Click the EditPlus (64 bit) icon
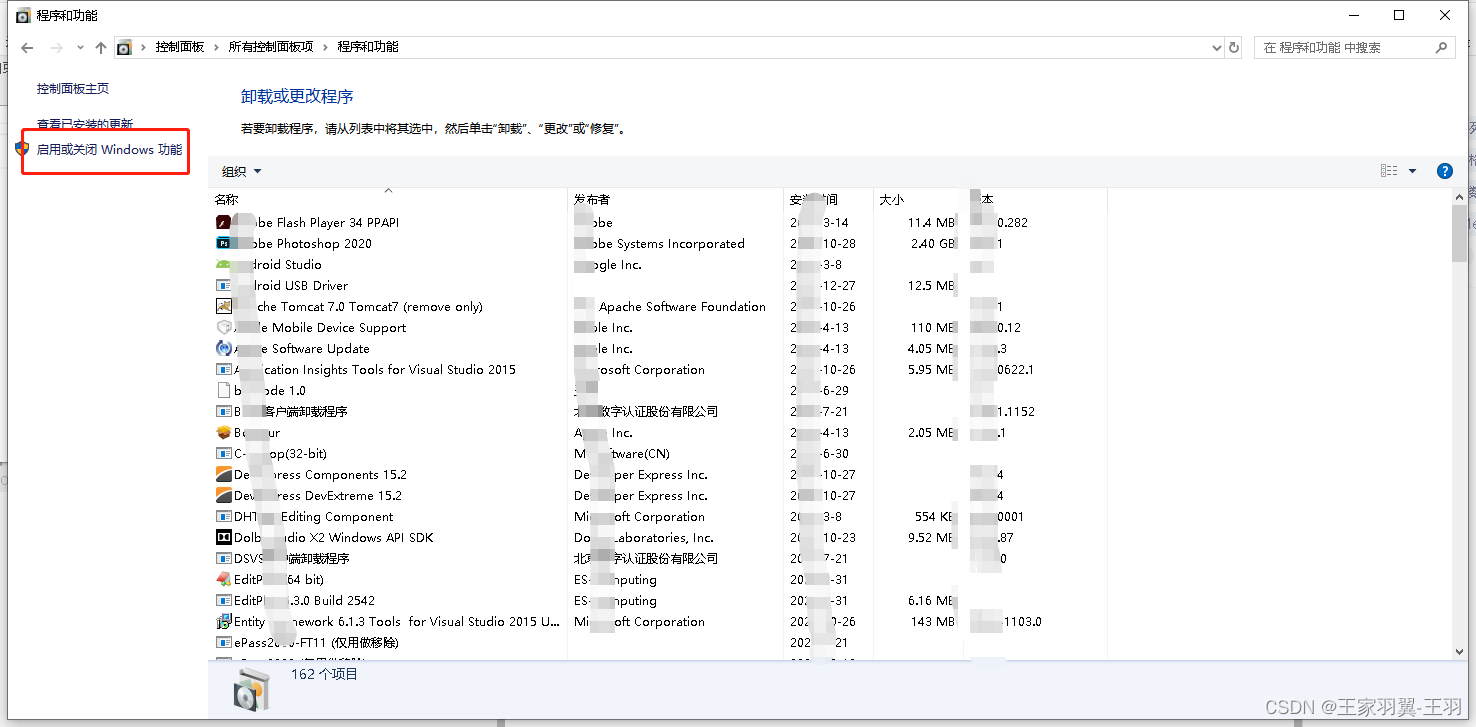1476x727 pixels. pyautogui.click(x=224, y=580)
